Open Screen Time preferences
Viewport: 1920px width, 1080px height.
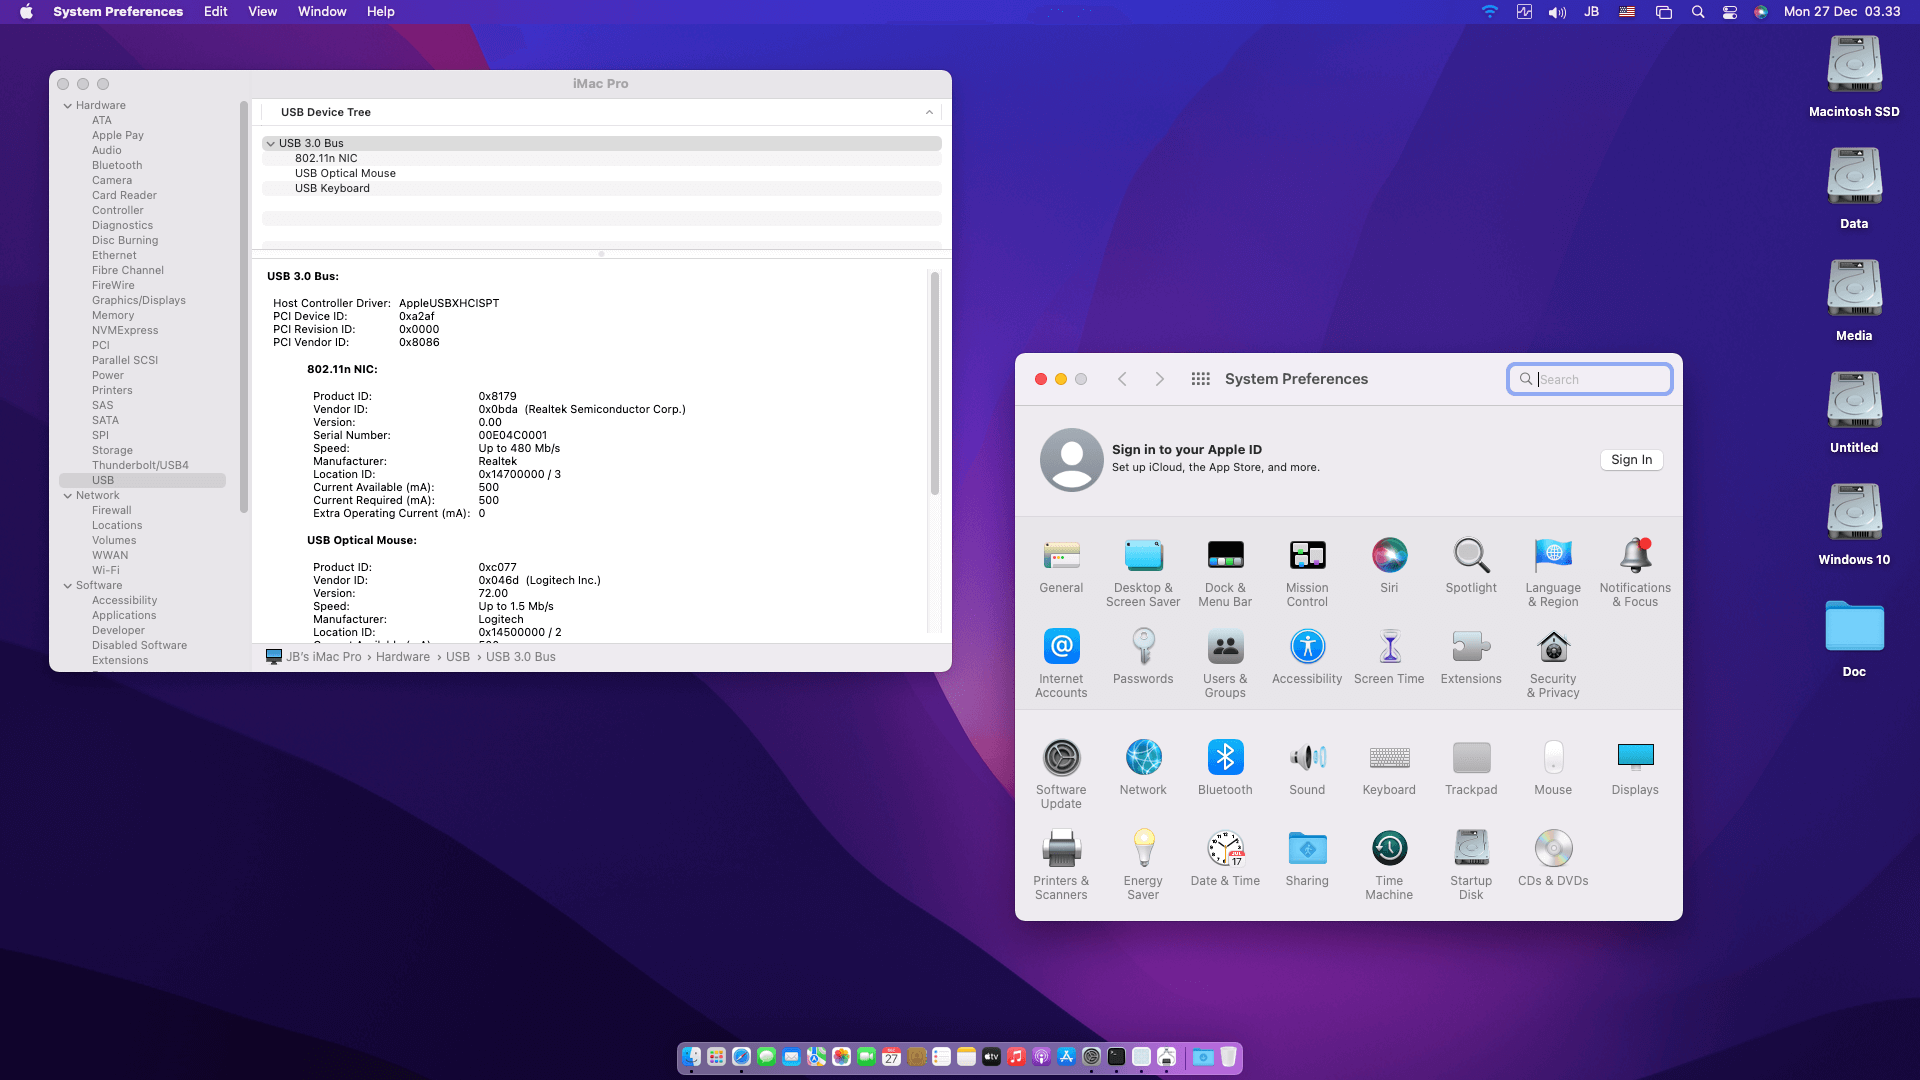click(x=1389, y=657)
